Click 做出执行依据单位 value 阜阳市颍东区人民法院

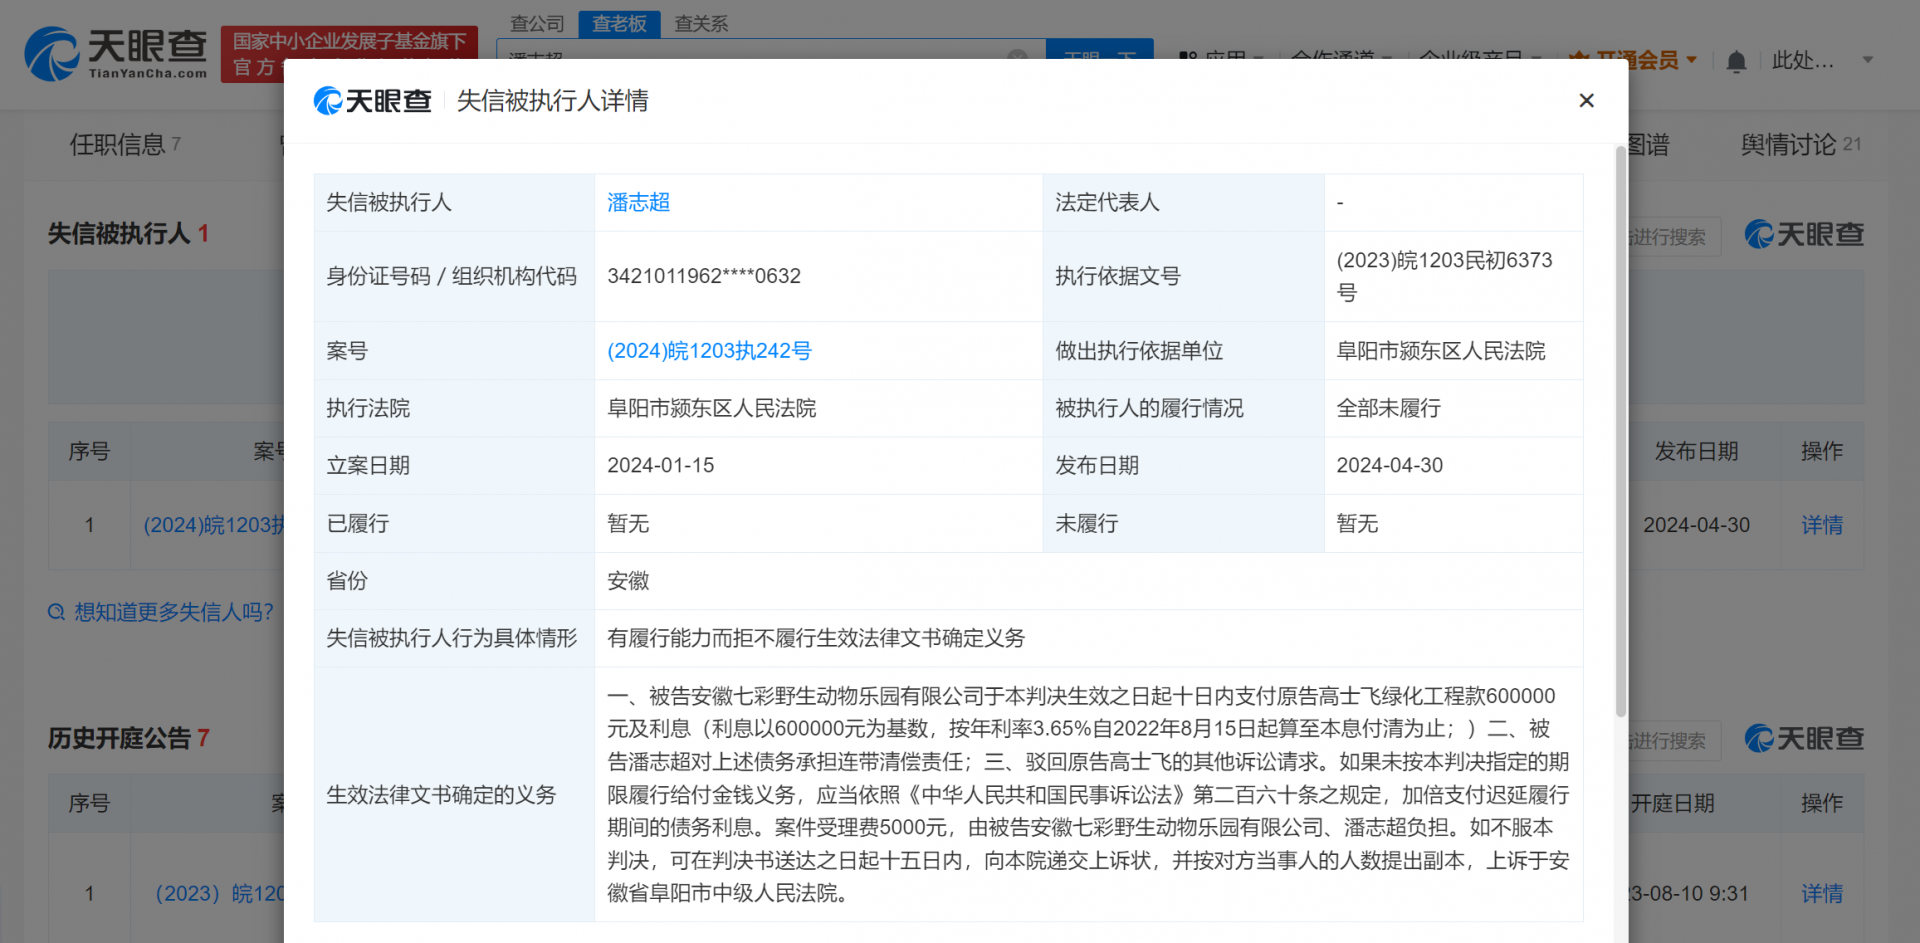coord(1441,351)
